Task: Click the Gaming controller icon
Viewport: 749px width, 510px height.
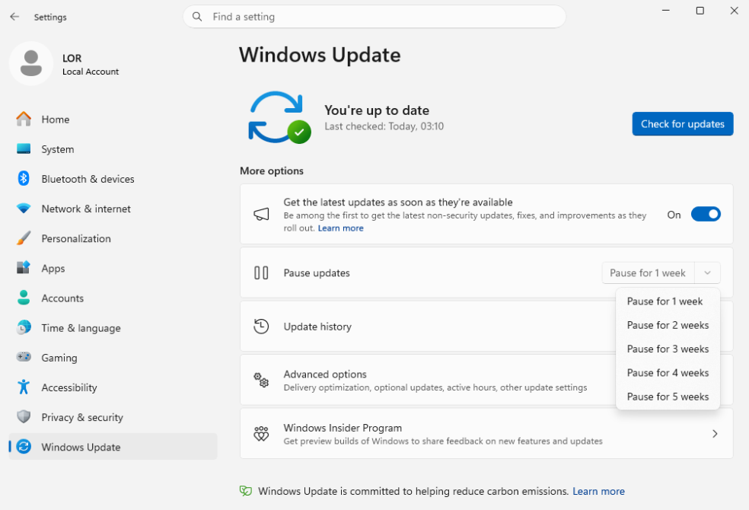Action: coord(23,357)
